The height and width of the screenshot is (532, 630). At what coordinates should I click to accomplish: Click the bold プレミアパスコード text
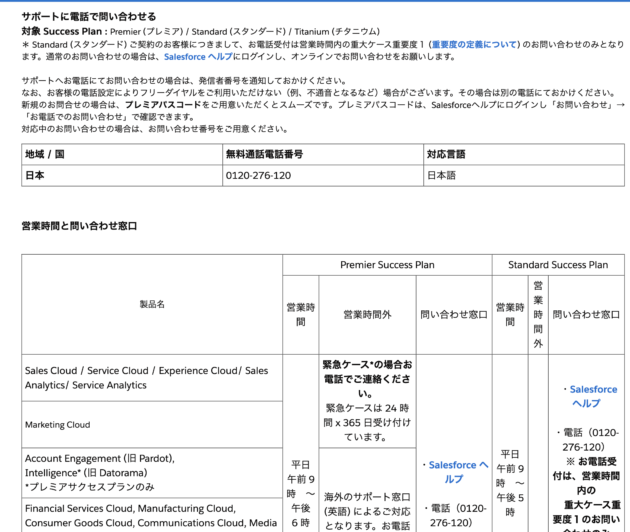[x=163, y=105]
